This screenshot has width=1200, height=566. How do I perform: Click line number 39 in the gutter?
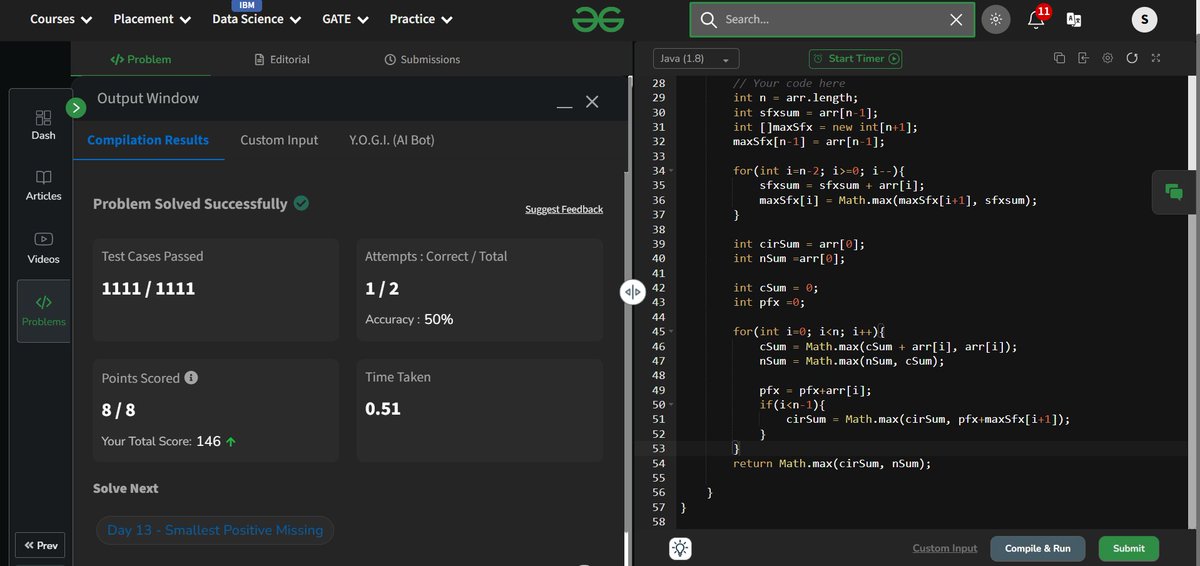(658, 244)
